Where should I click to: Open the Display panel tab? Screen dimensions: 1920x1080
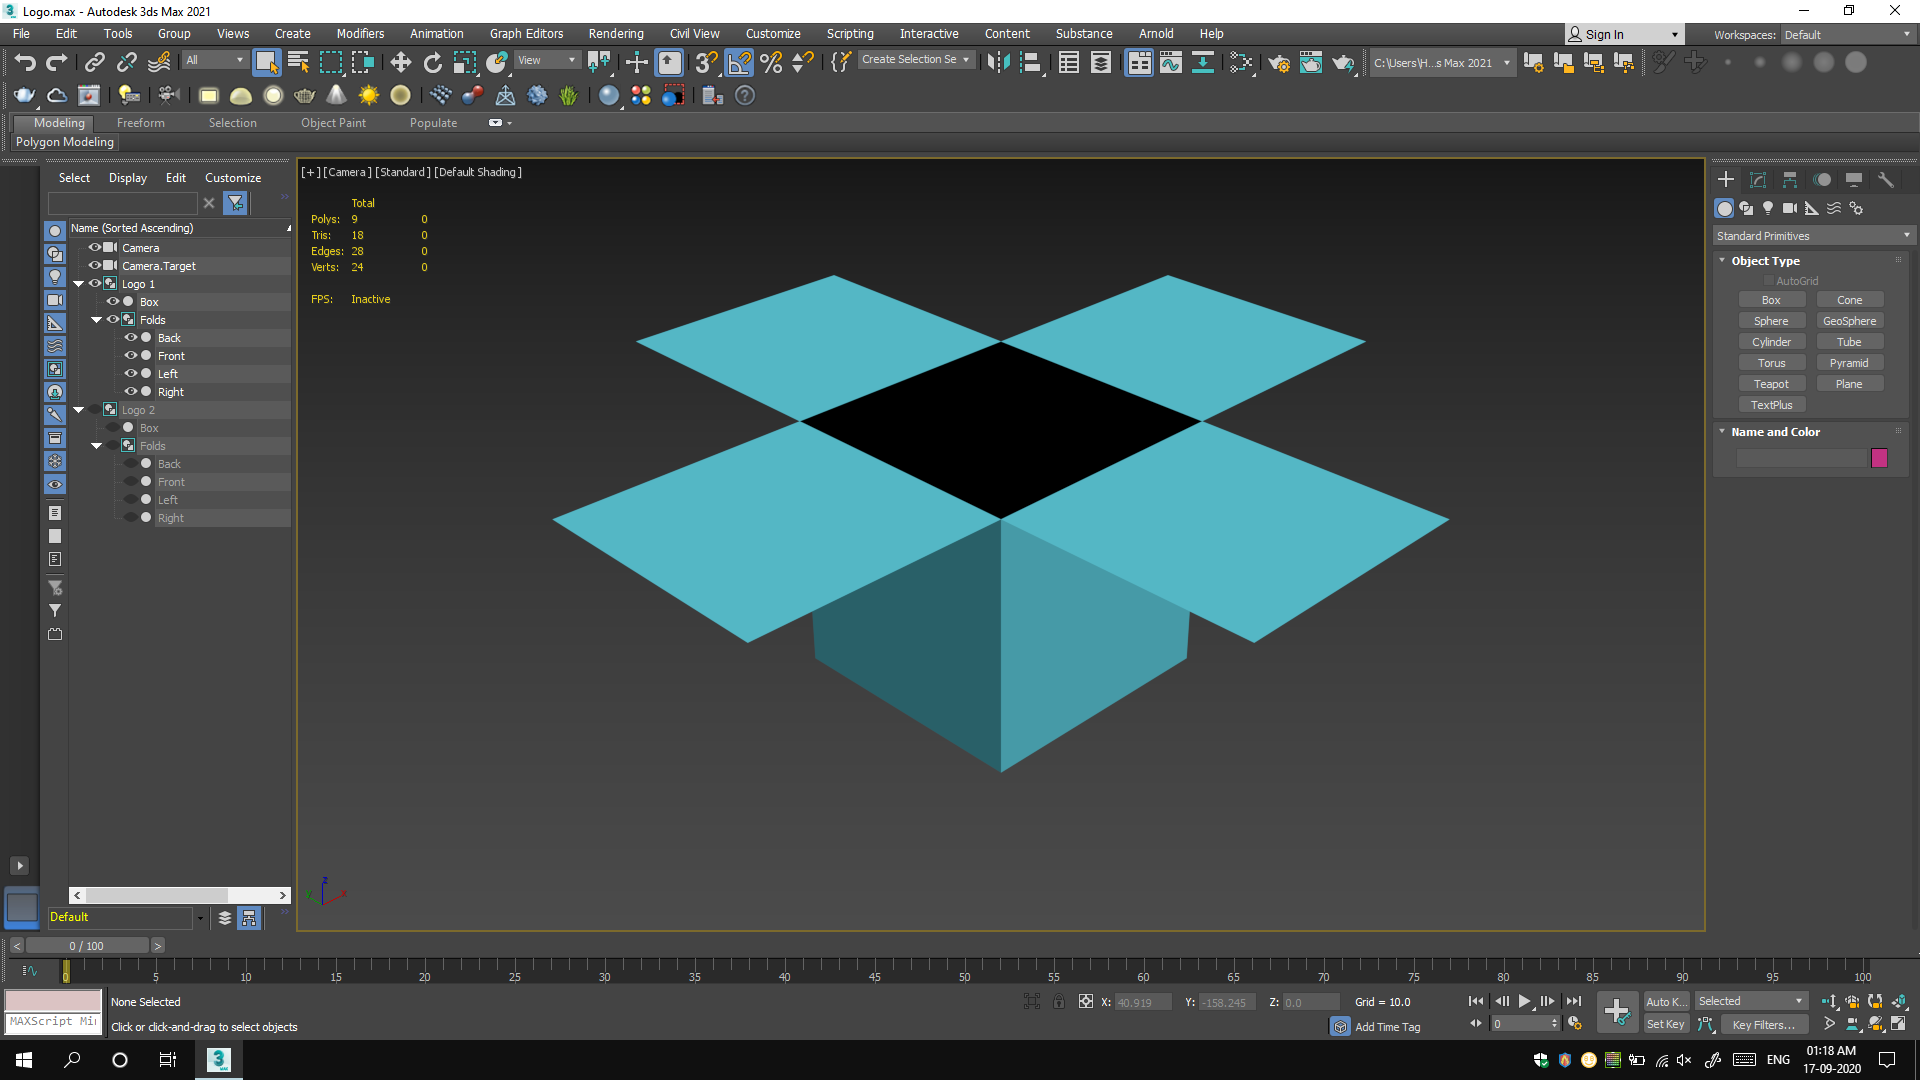coord(1854,180)
